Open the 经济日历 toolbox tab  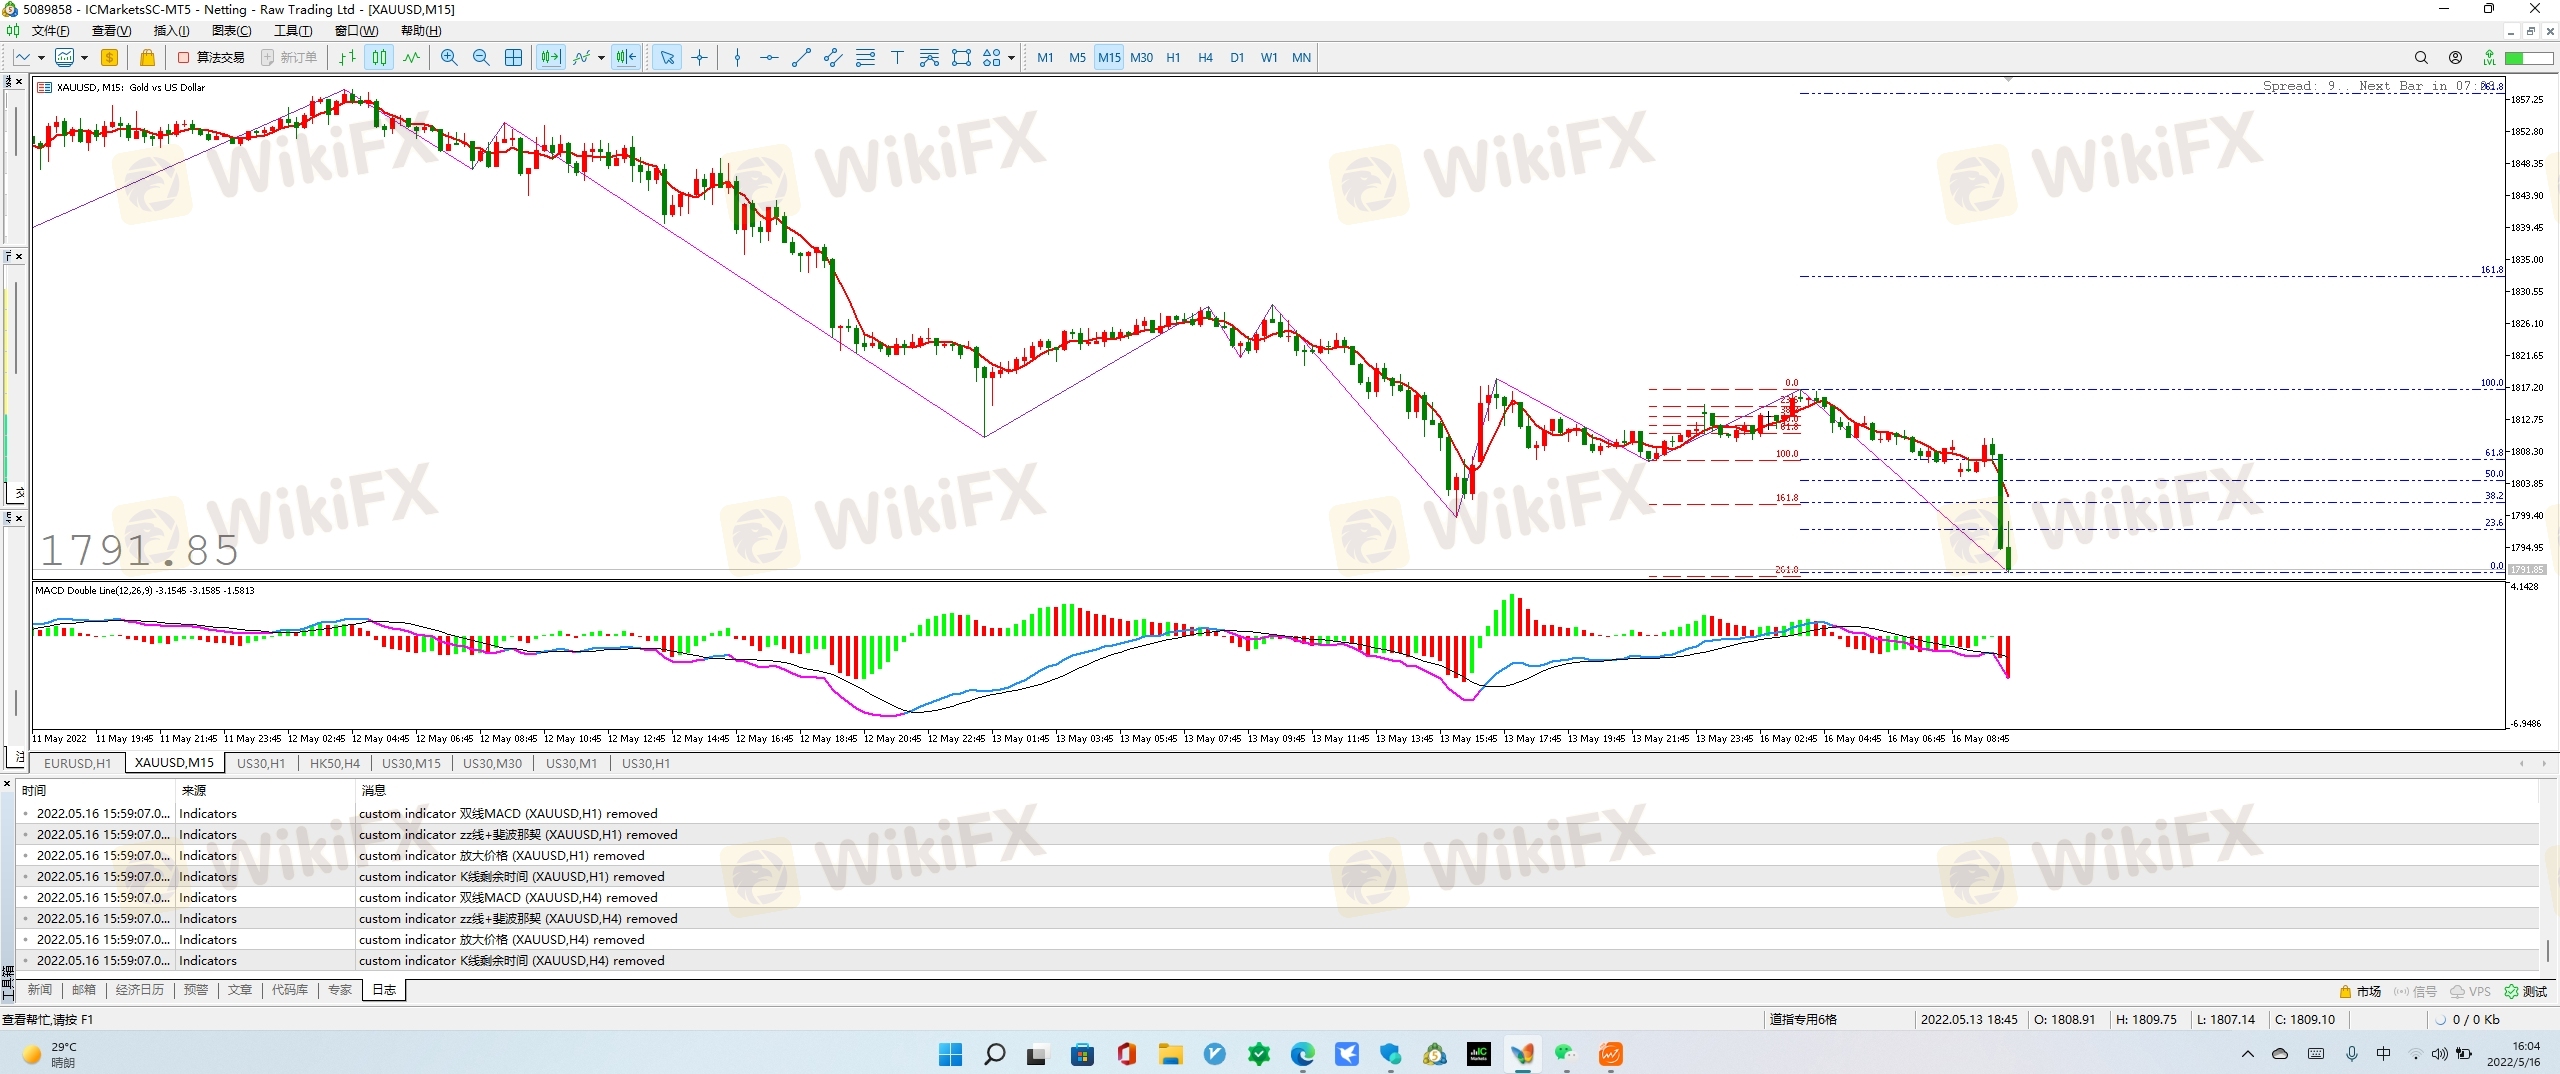139,990
